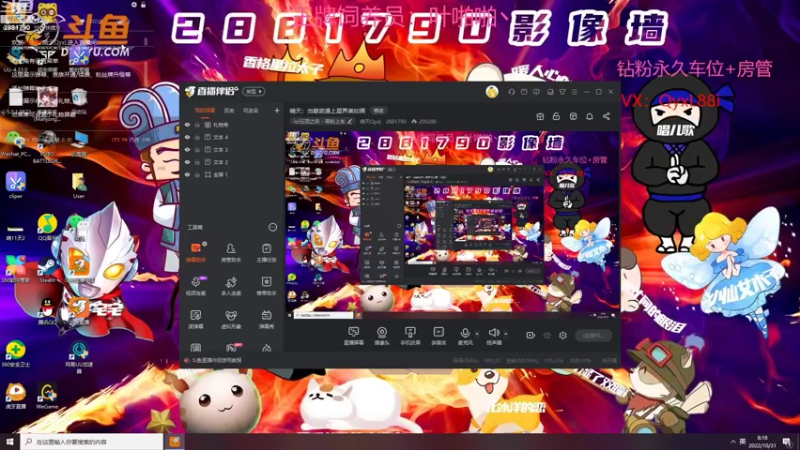Expand the speaker dropdown arrow
Image resolution: width=800 pixels, height=450 pixels.
tap(506, 334)
